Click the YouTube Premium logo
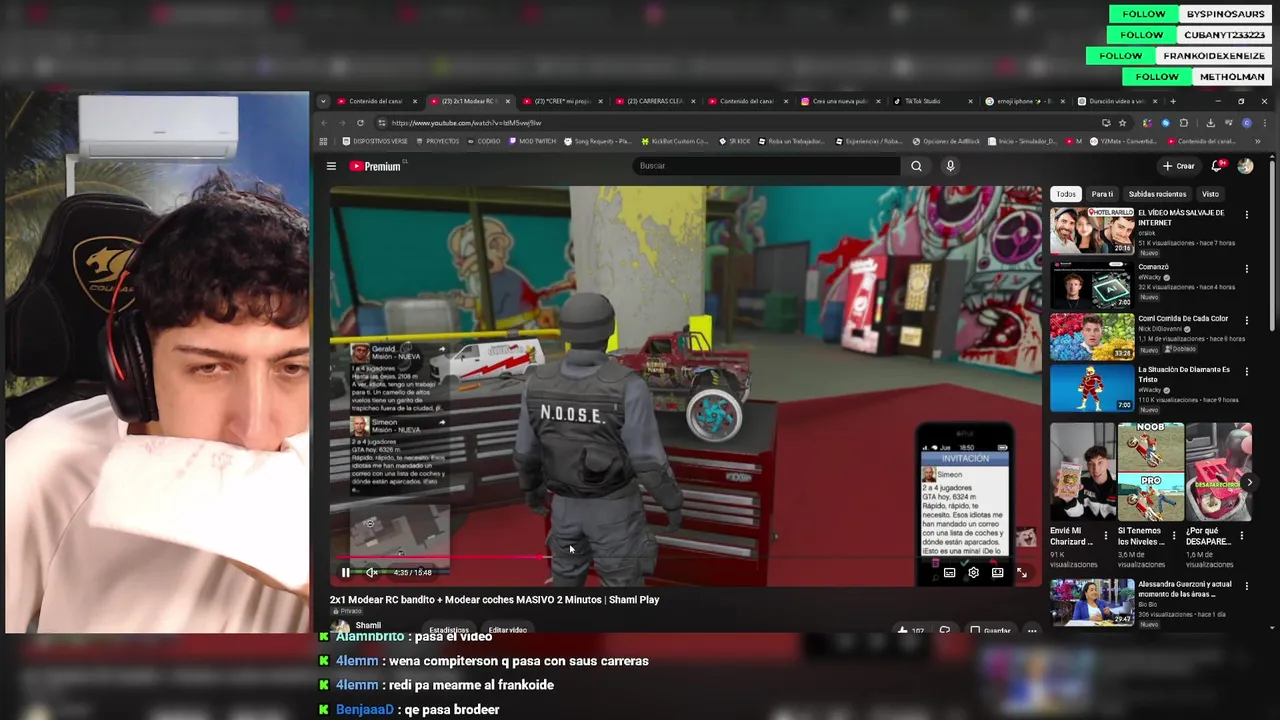 click(376, 166)
